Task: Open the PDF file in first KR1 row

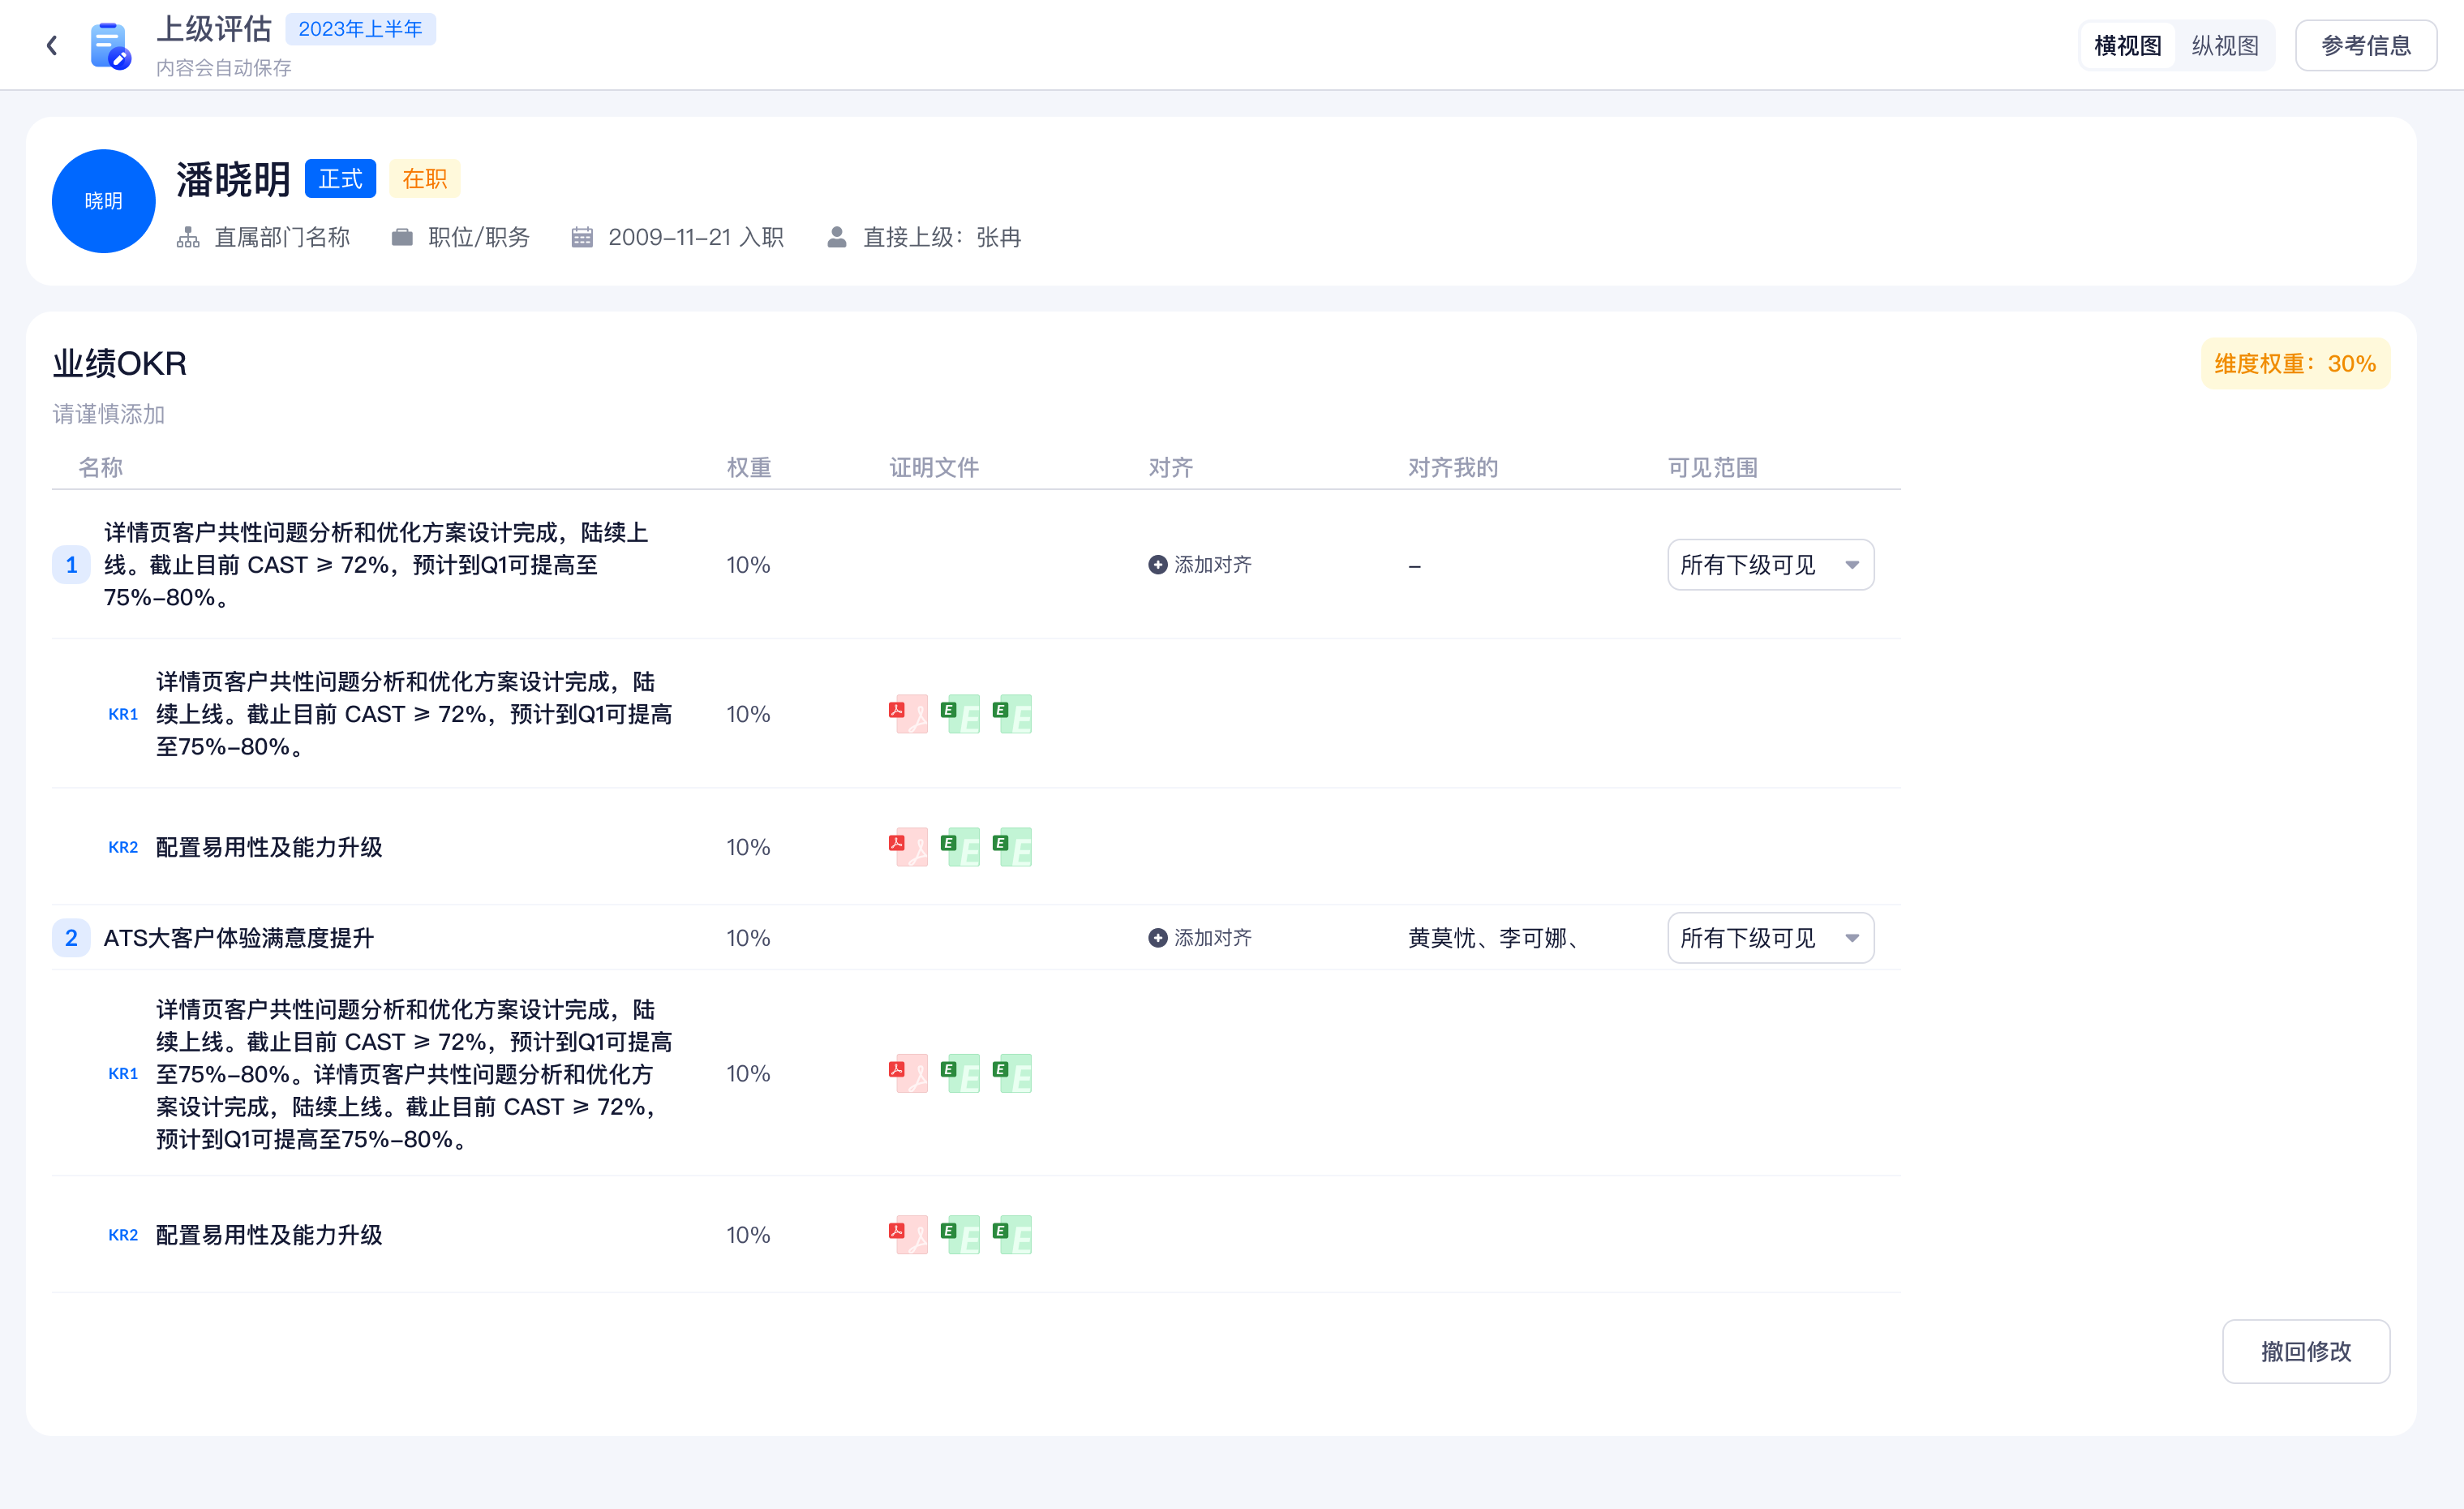Action: click(908, 714)
